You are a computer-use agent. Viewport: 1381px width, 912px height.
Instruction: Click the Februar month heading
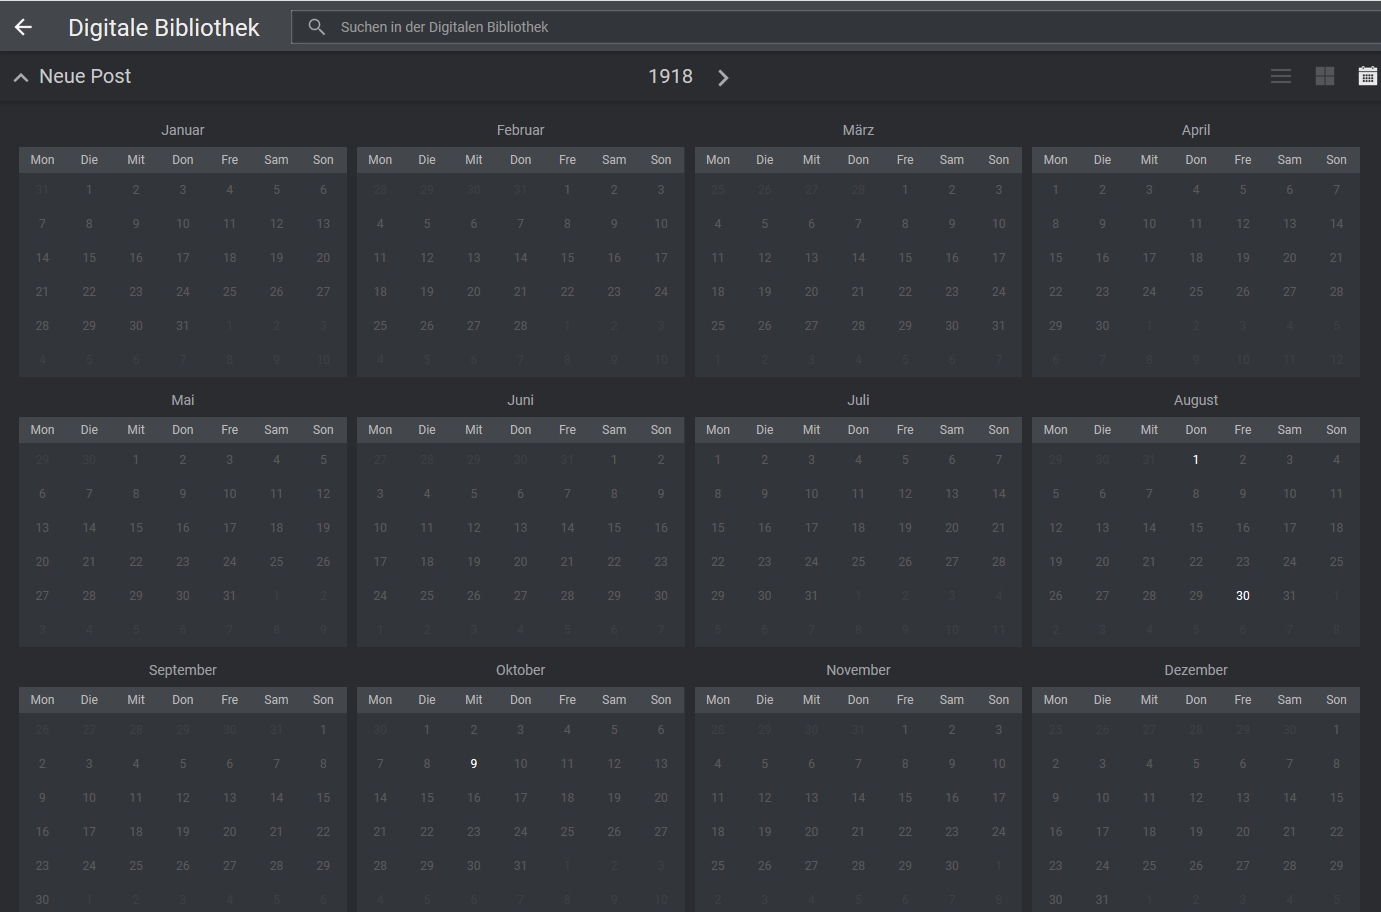(x=521, y=130)
